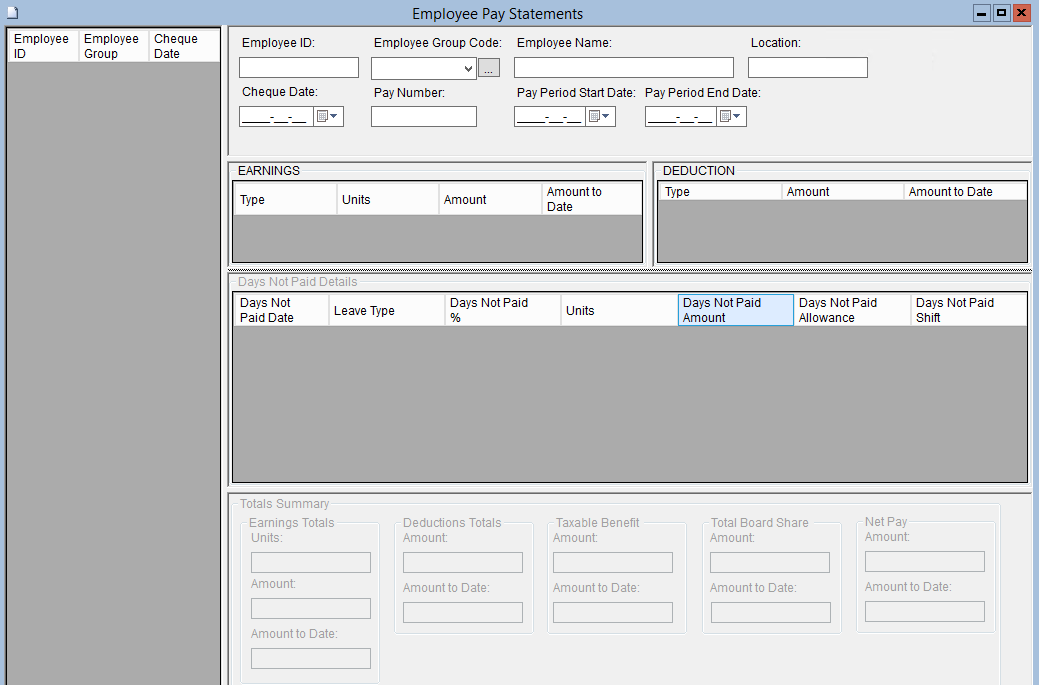Click the Employee ID input field
This screenshot has height=685, width=1039.
[298, 68]
